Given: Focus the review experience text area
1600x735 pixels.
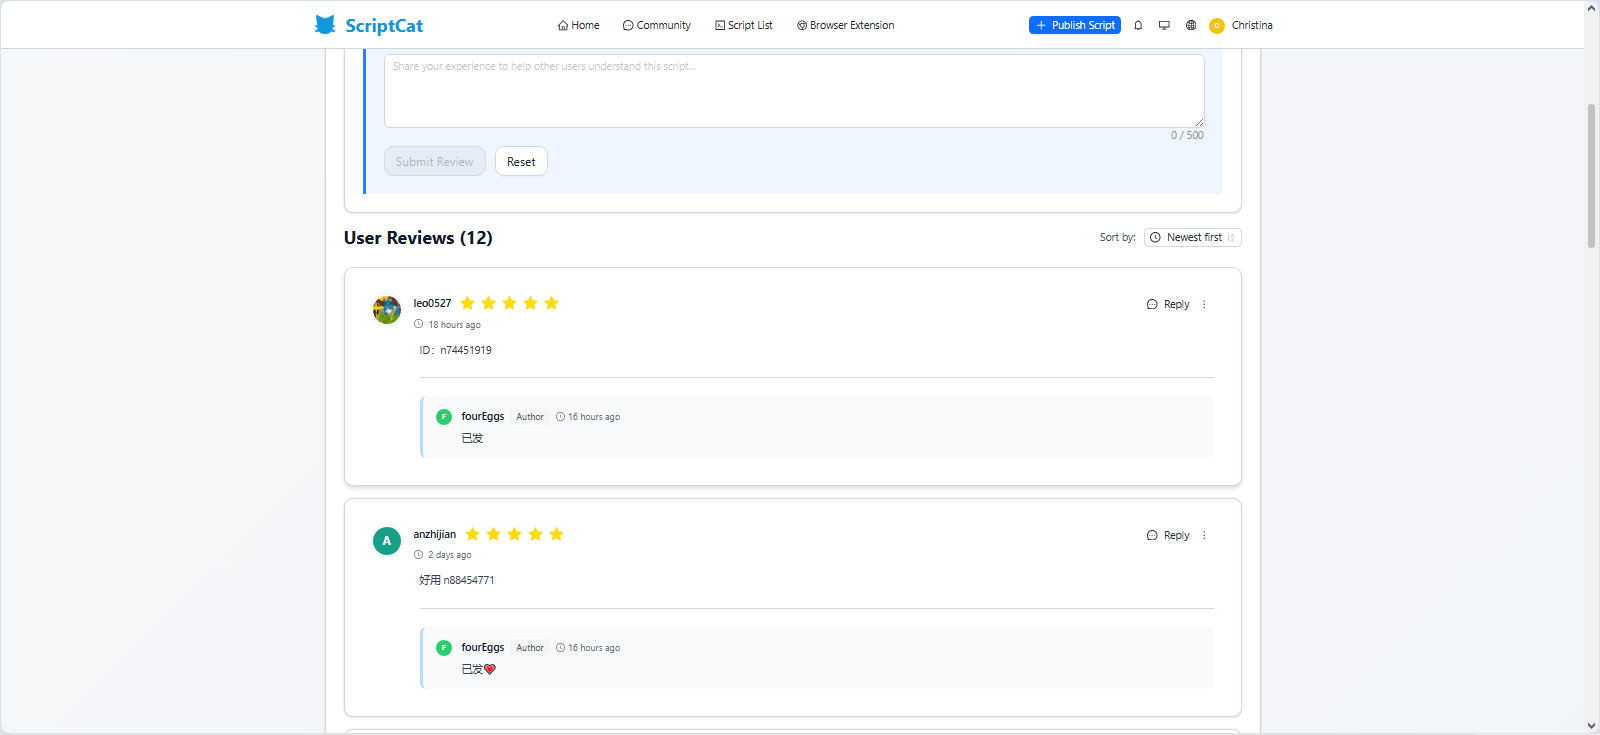Looking at the screenshot, I should 794,91.
